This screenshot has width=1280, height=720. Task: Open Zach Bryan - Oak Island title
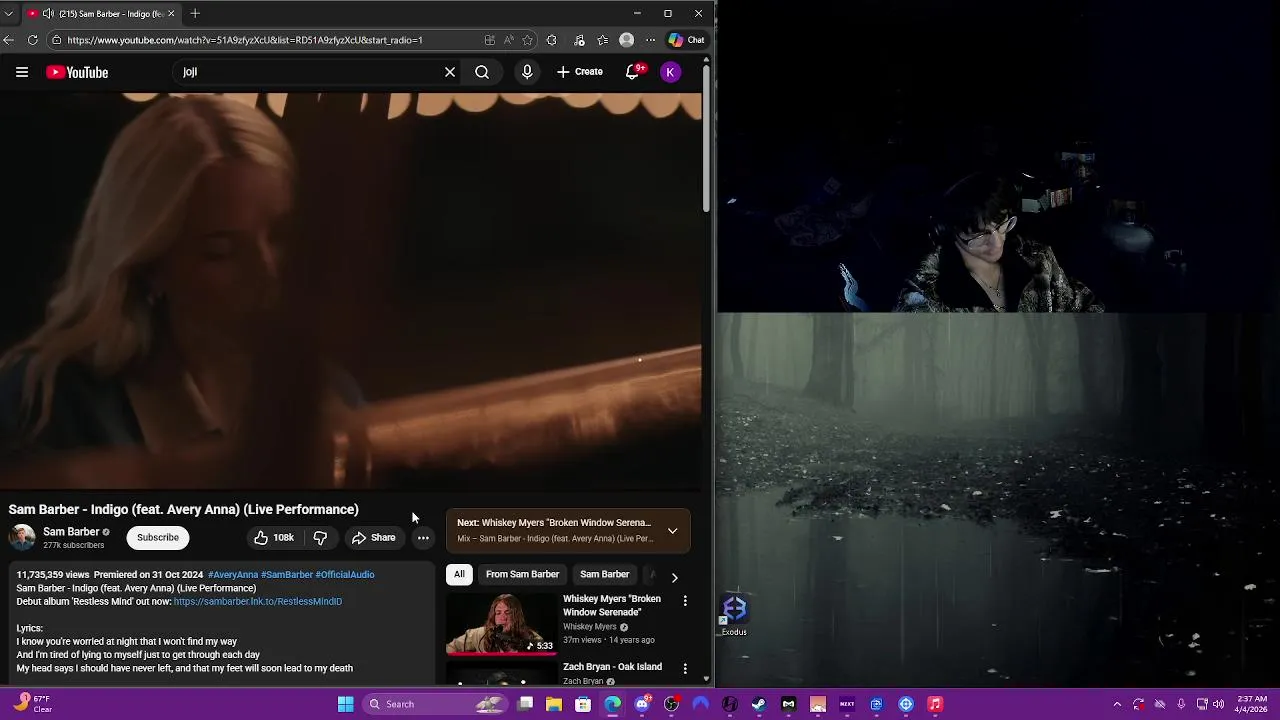[x=612, y=667]
